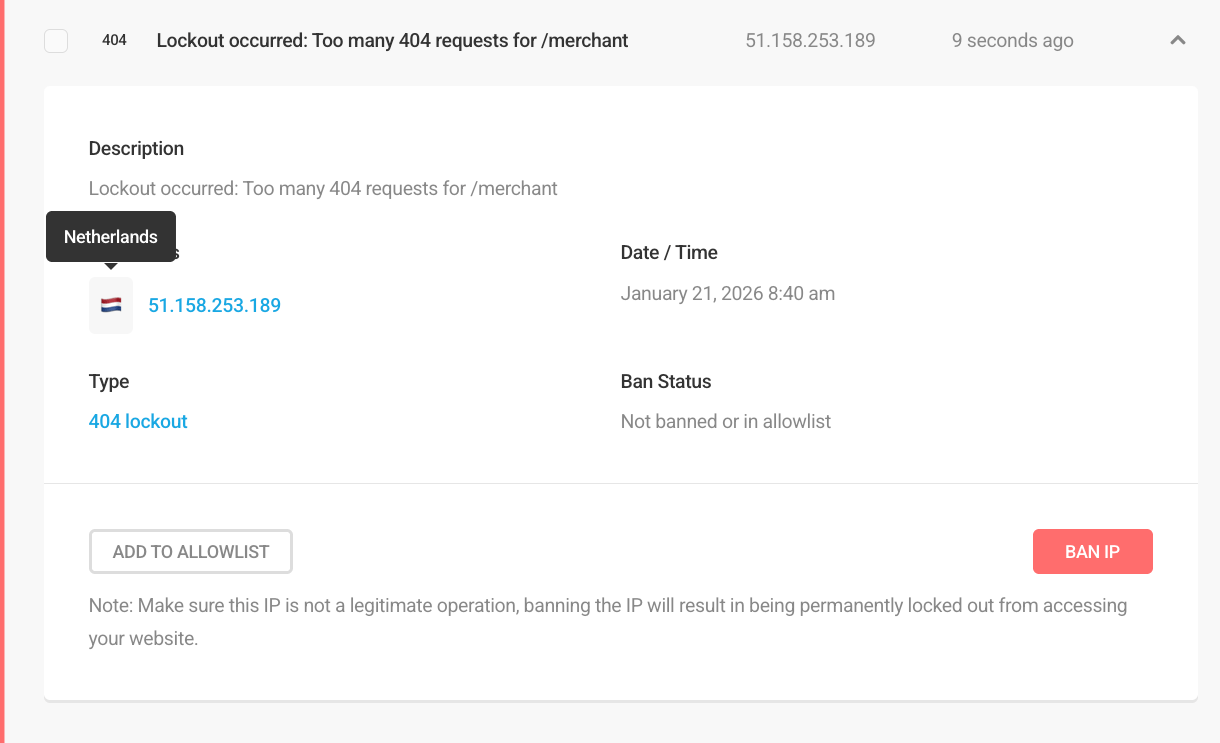The width and height of the screenshot is (1220, 743).
Task: Select the Description heading
Action: tap(136, 148)
